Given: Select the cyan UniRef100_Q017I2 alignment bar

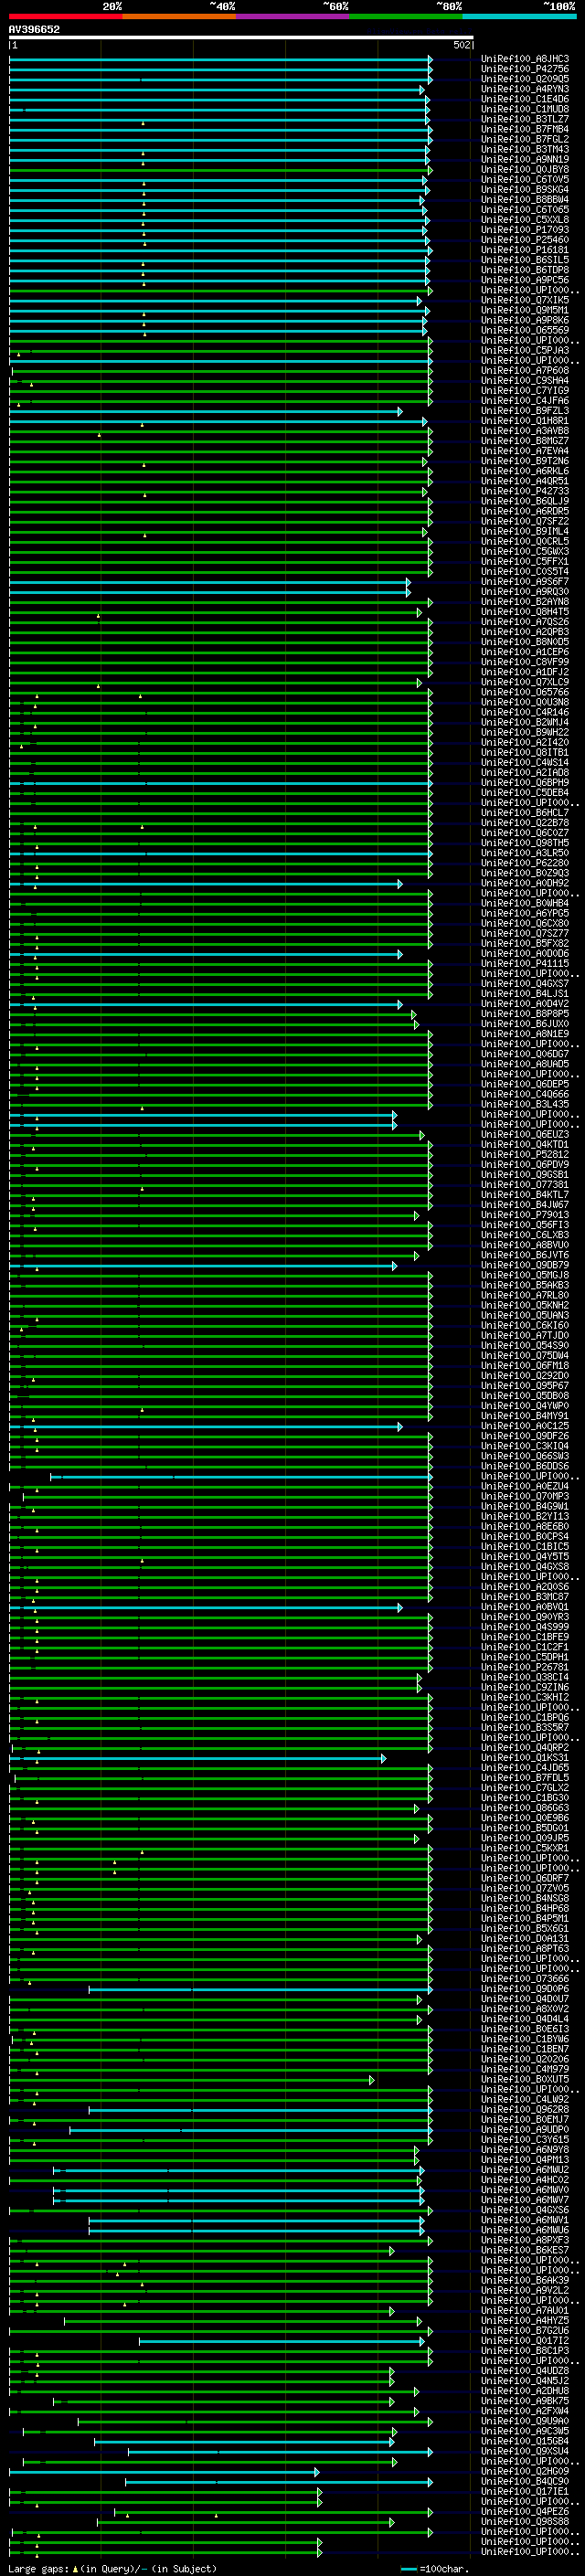Looking at the screenshot, I should tap(280, 2341).
